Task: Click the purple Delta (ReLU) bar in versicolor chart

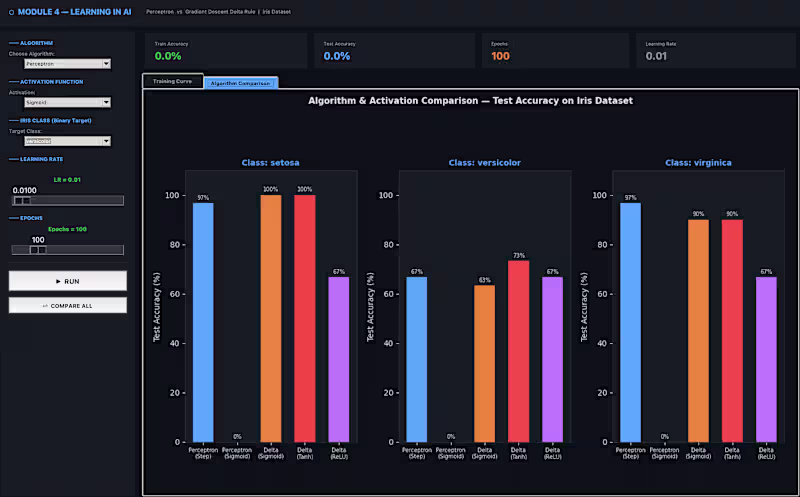Action: pyautogui.click(x=553, y=360)
